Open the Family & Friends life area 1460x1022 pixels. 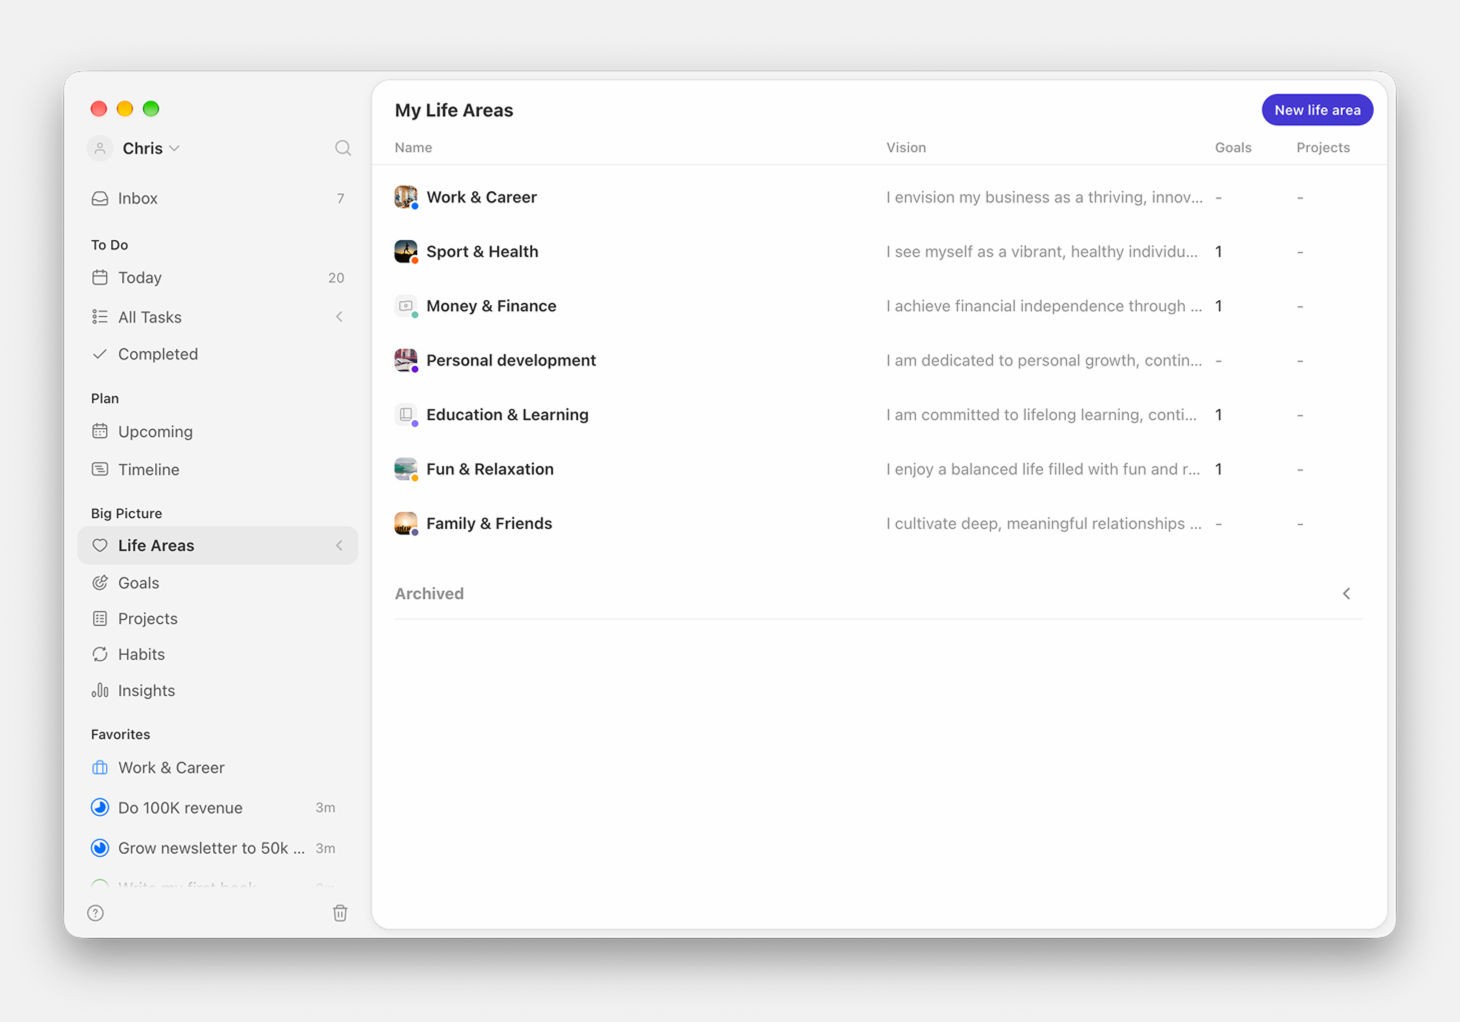(x=489, y=524)
